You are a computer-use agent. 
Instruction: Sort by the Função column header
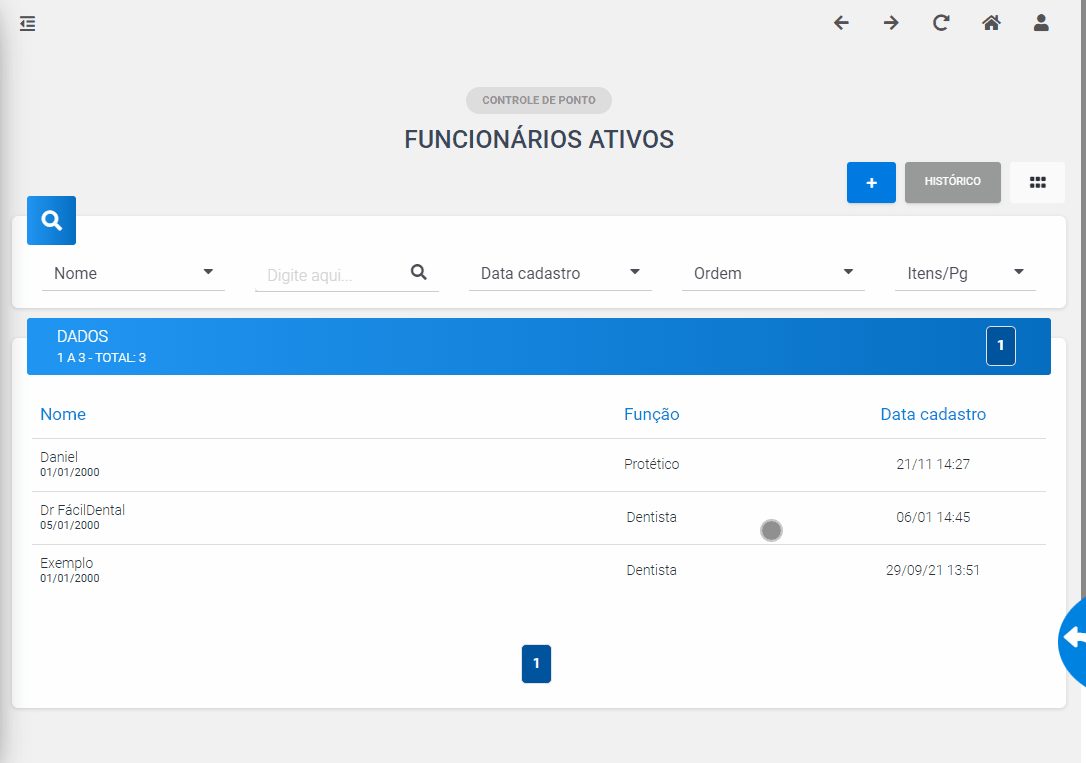point(651,414)
